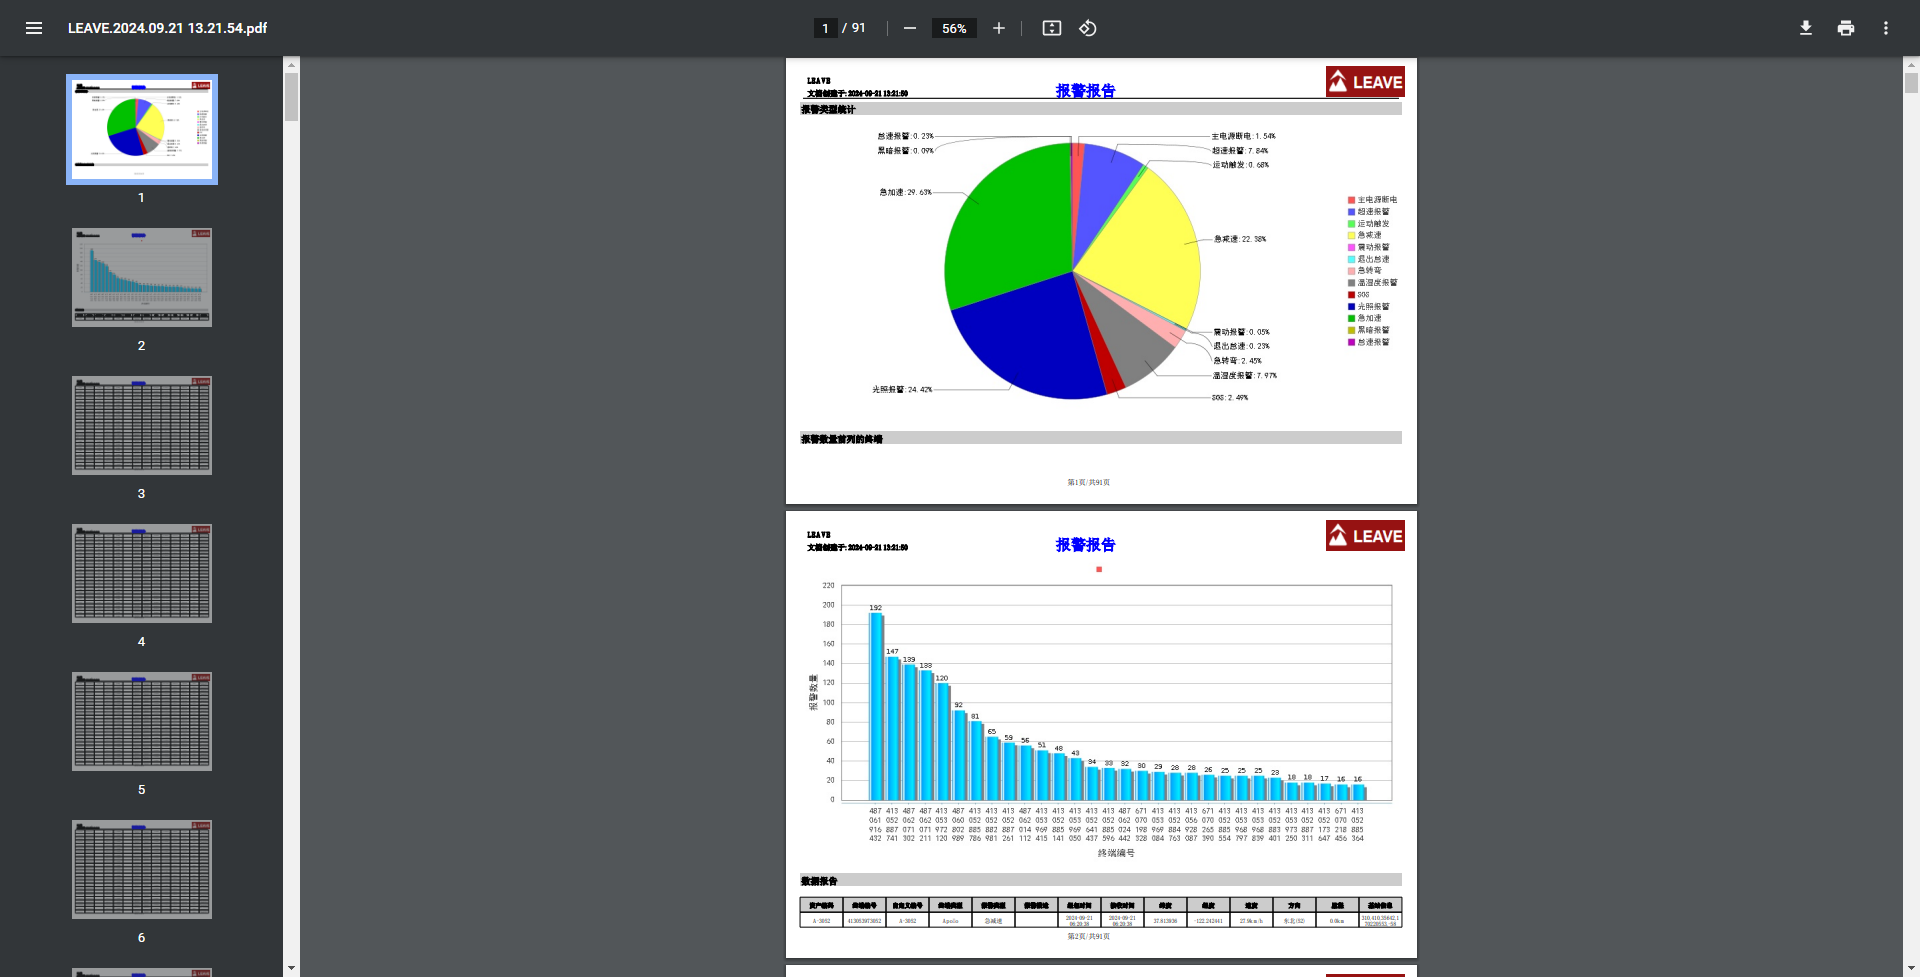The height and width of the screenshot is (977, 1920).
Task: Click the 56% zoom level field
Action: coord(953,28)
